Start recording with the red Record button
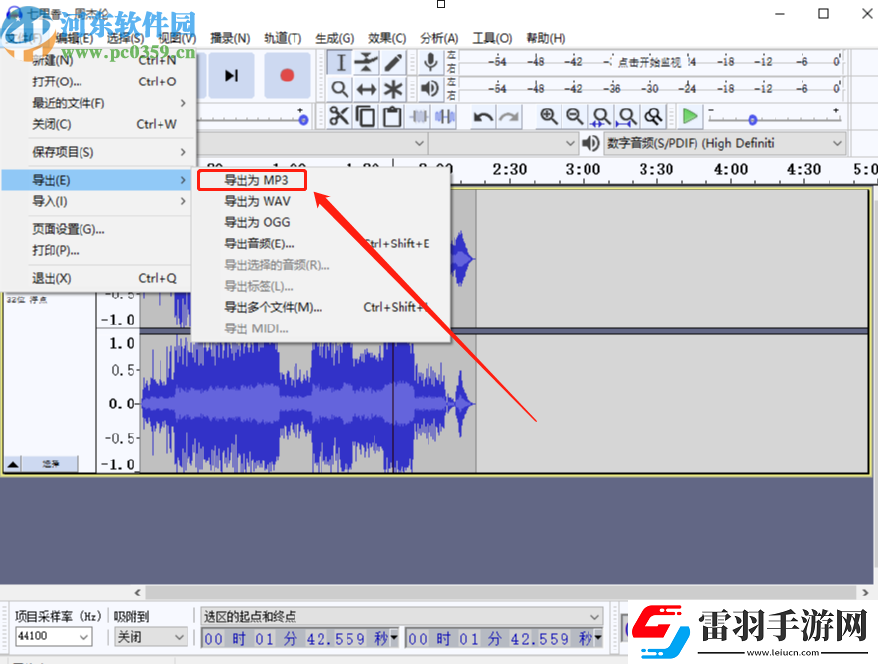Viewport: 878px width, 664px height. [x=287, y=76]
